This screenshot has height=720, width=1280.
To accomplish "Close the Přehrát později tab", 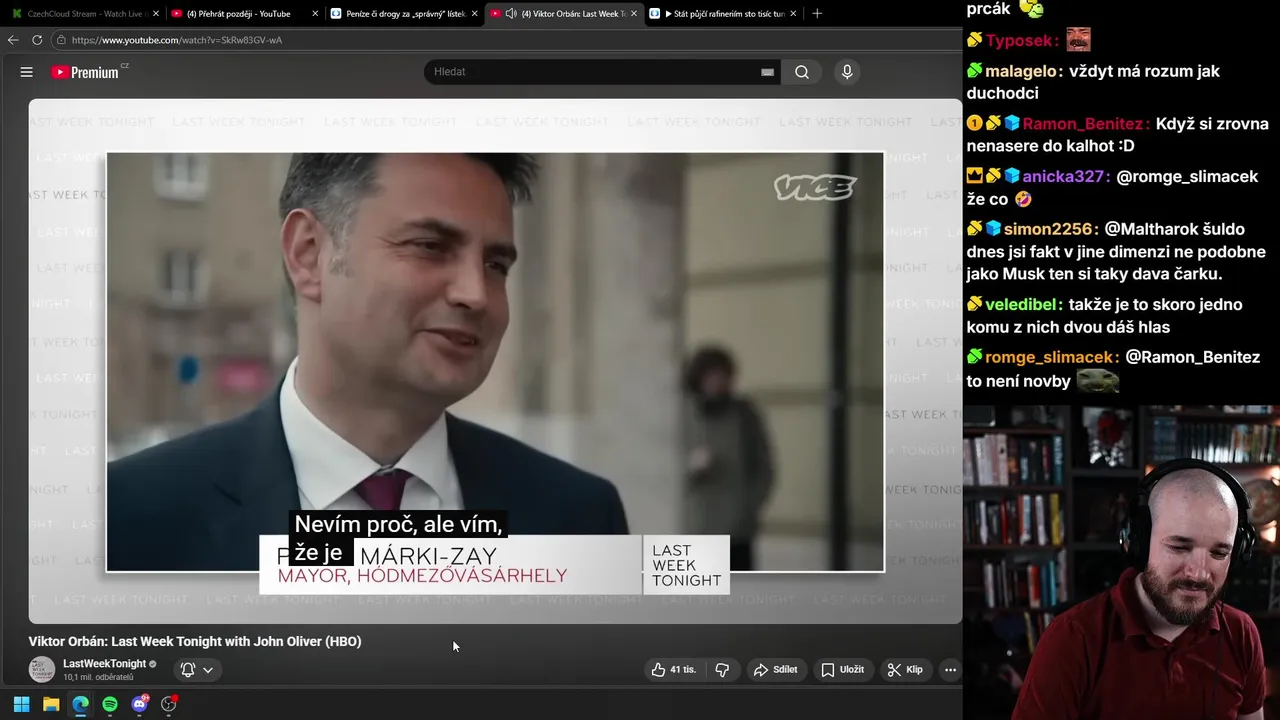I will point(315,14).
